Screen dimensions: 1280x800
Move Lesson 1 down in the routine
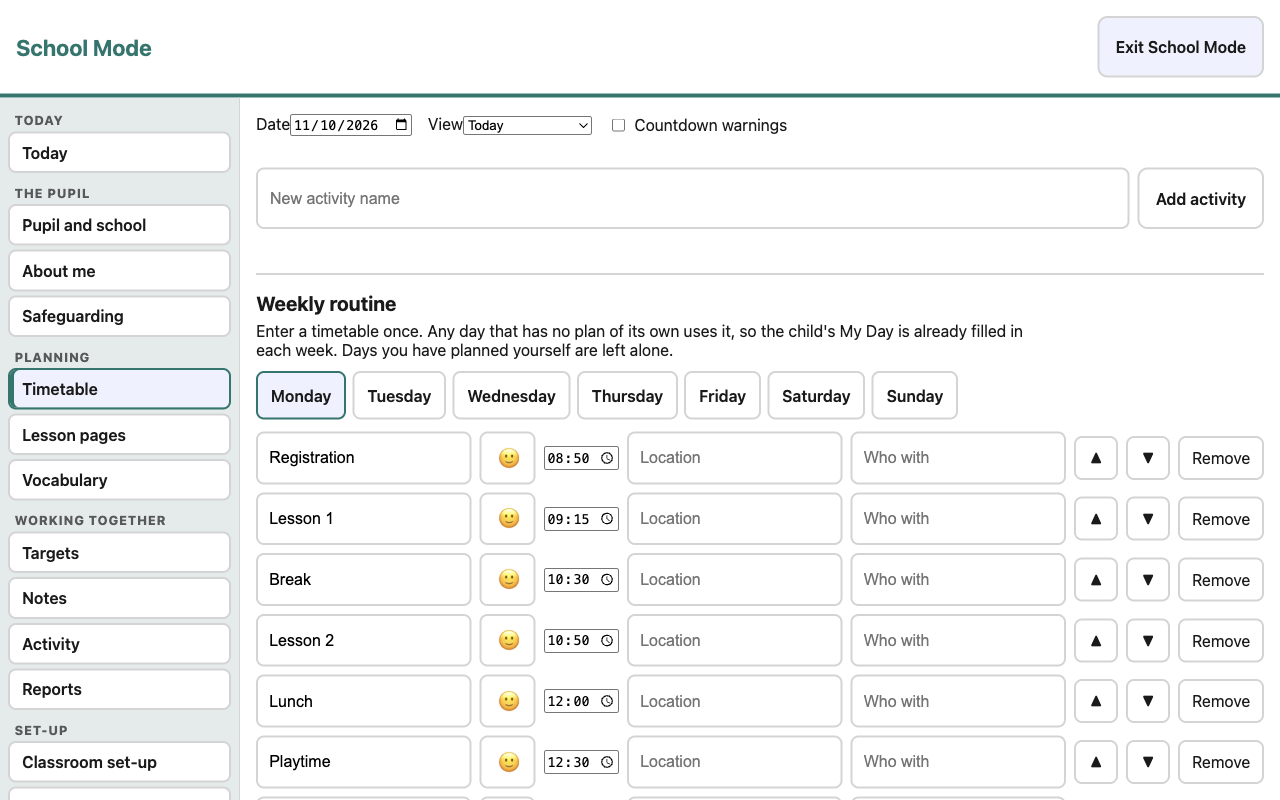tap(1148, 519)
